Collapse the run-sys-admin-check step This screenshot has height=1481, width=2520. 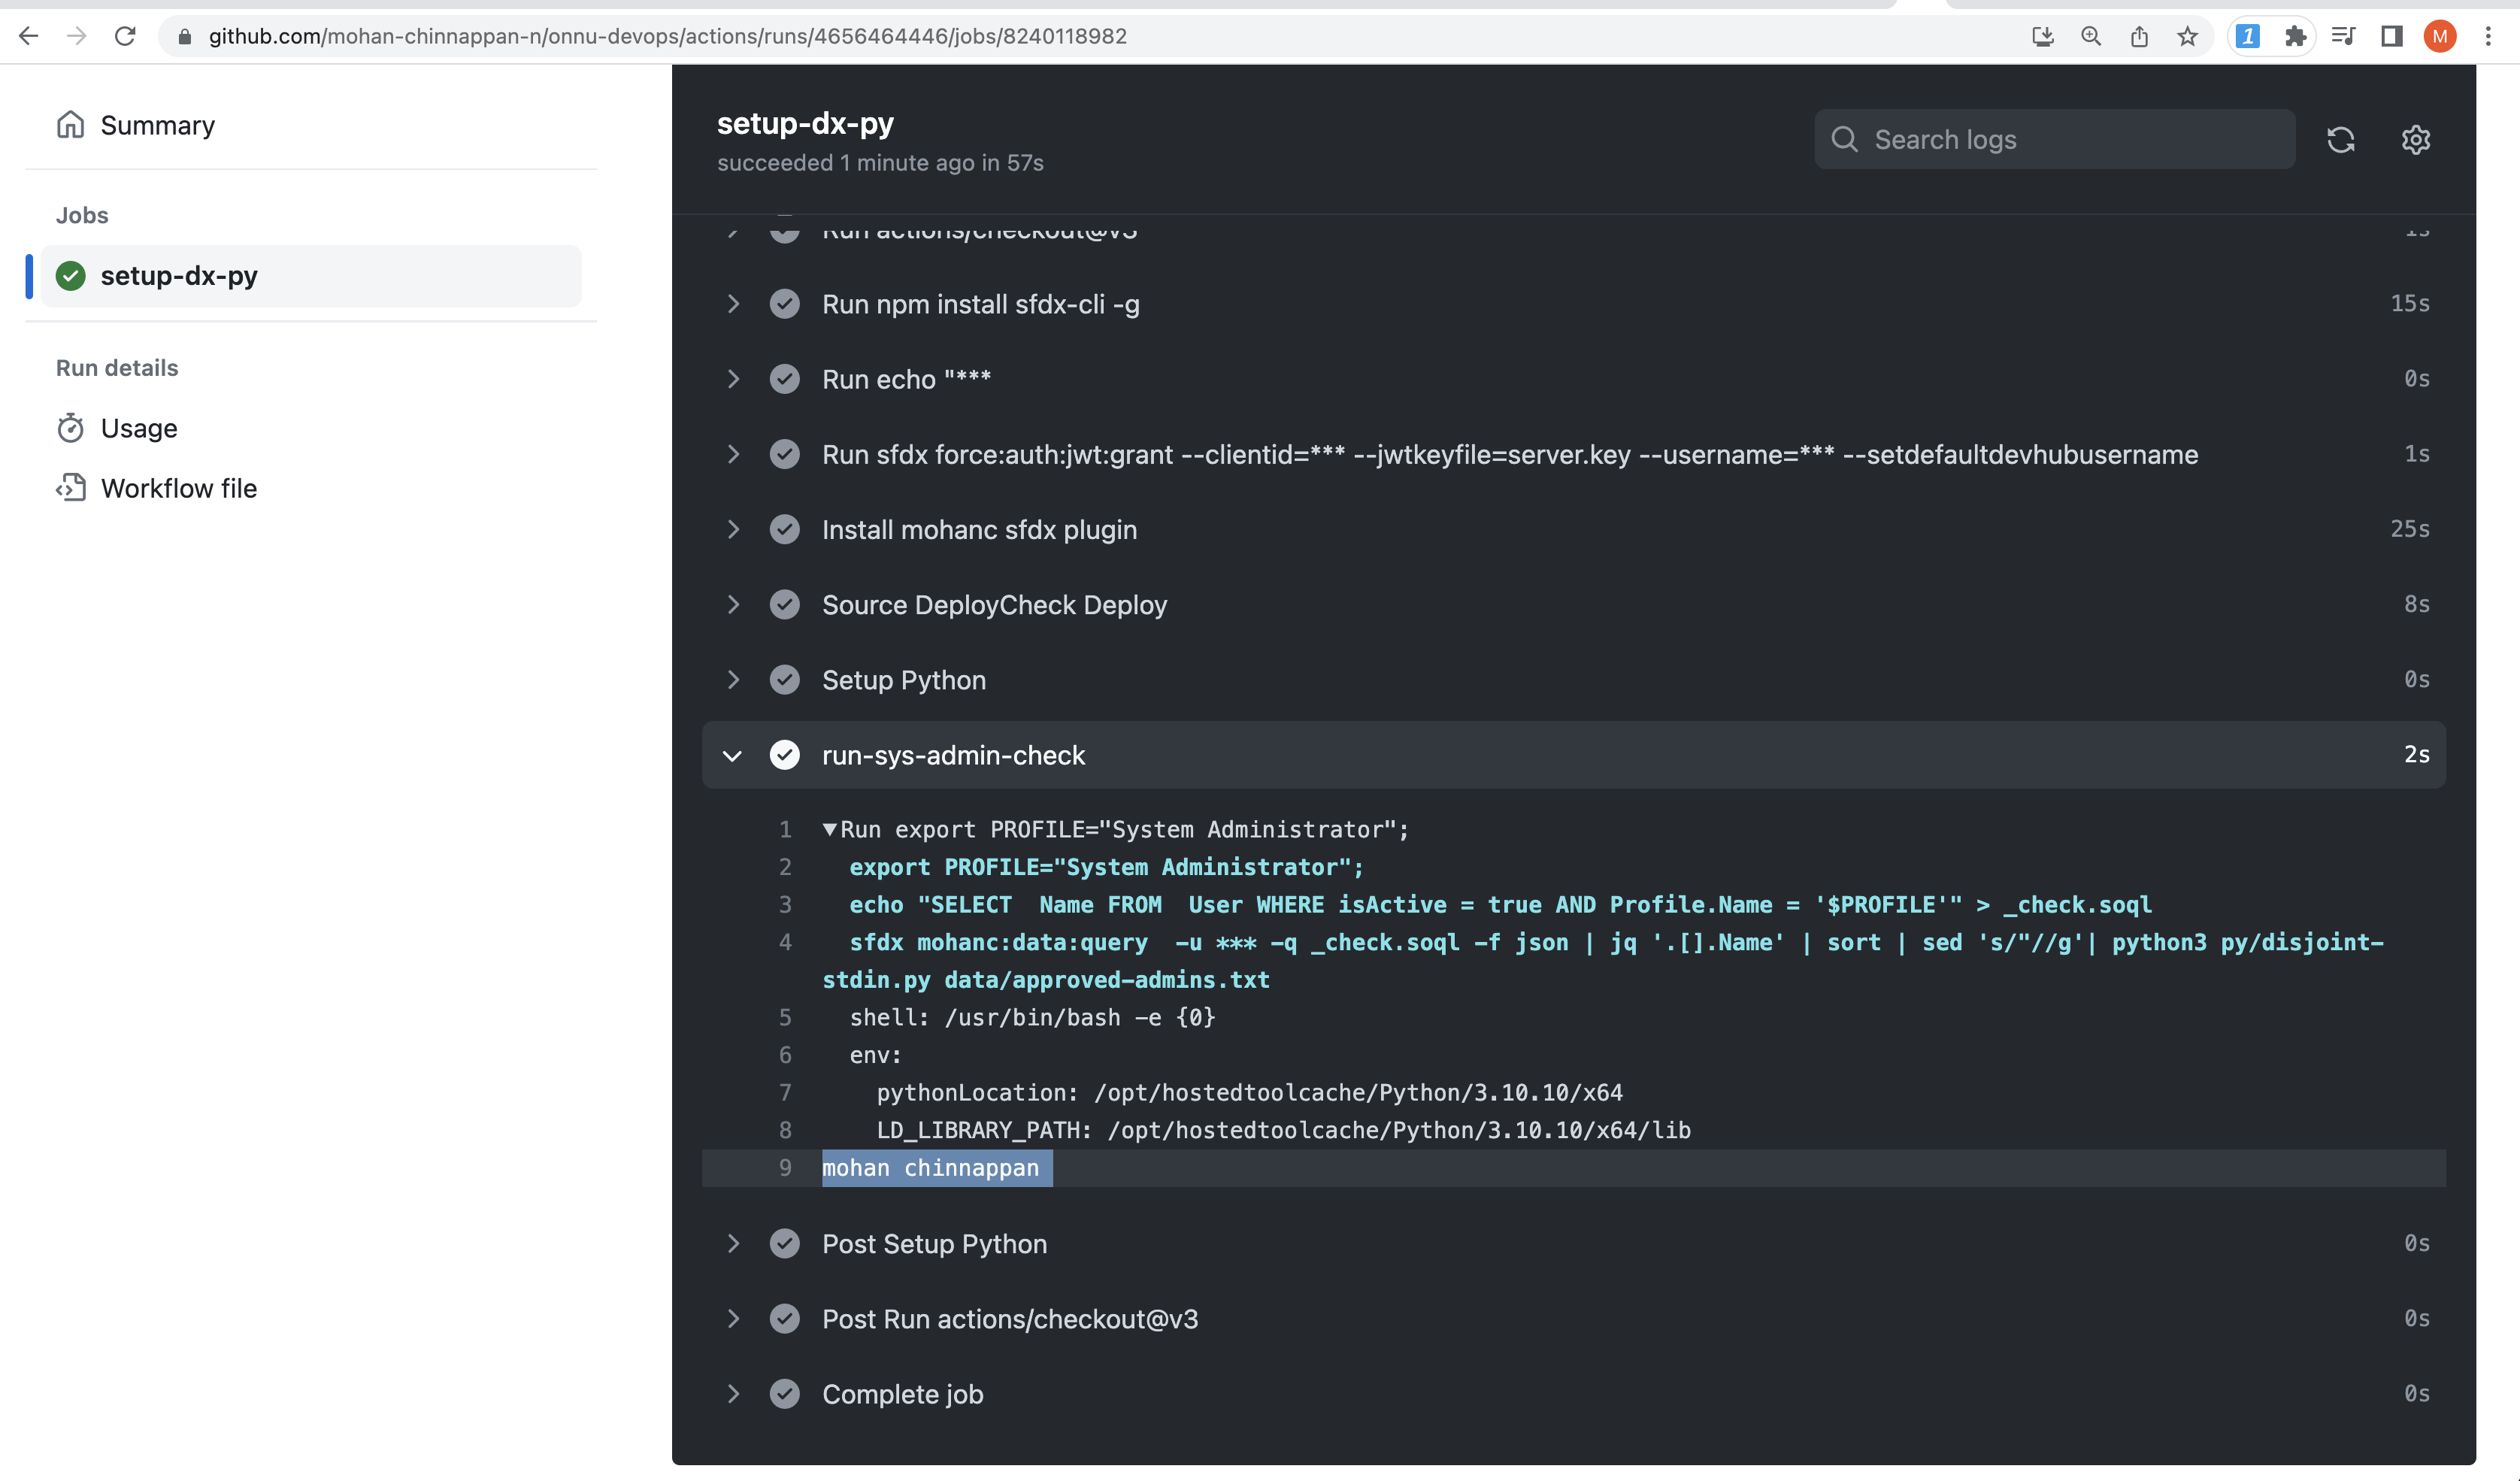733,755
